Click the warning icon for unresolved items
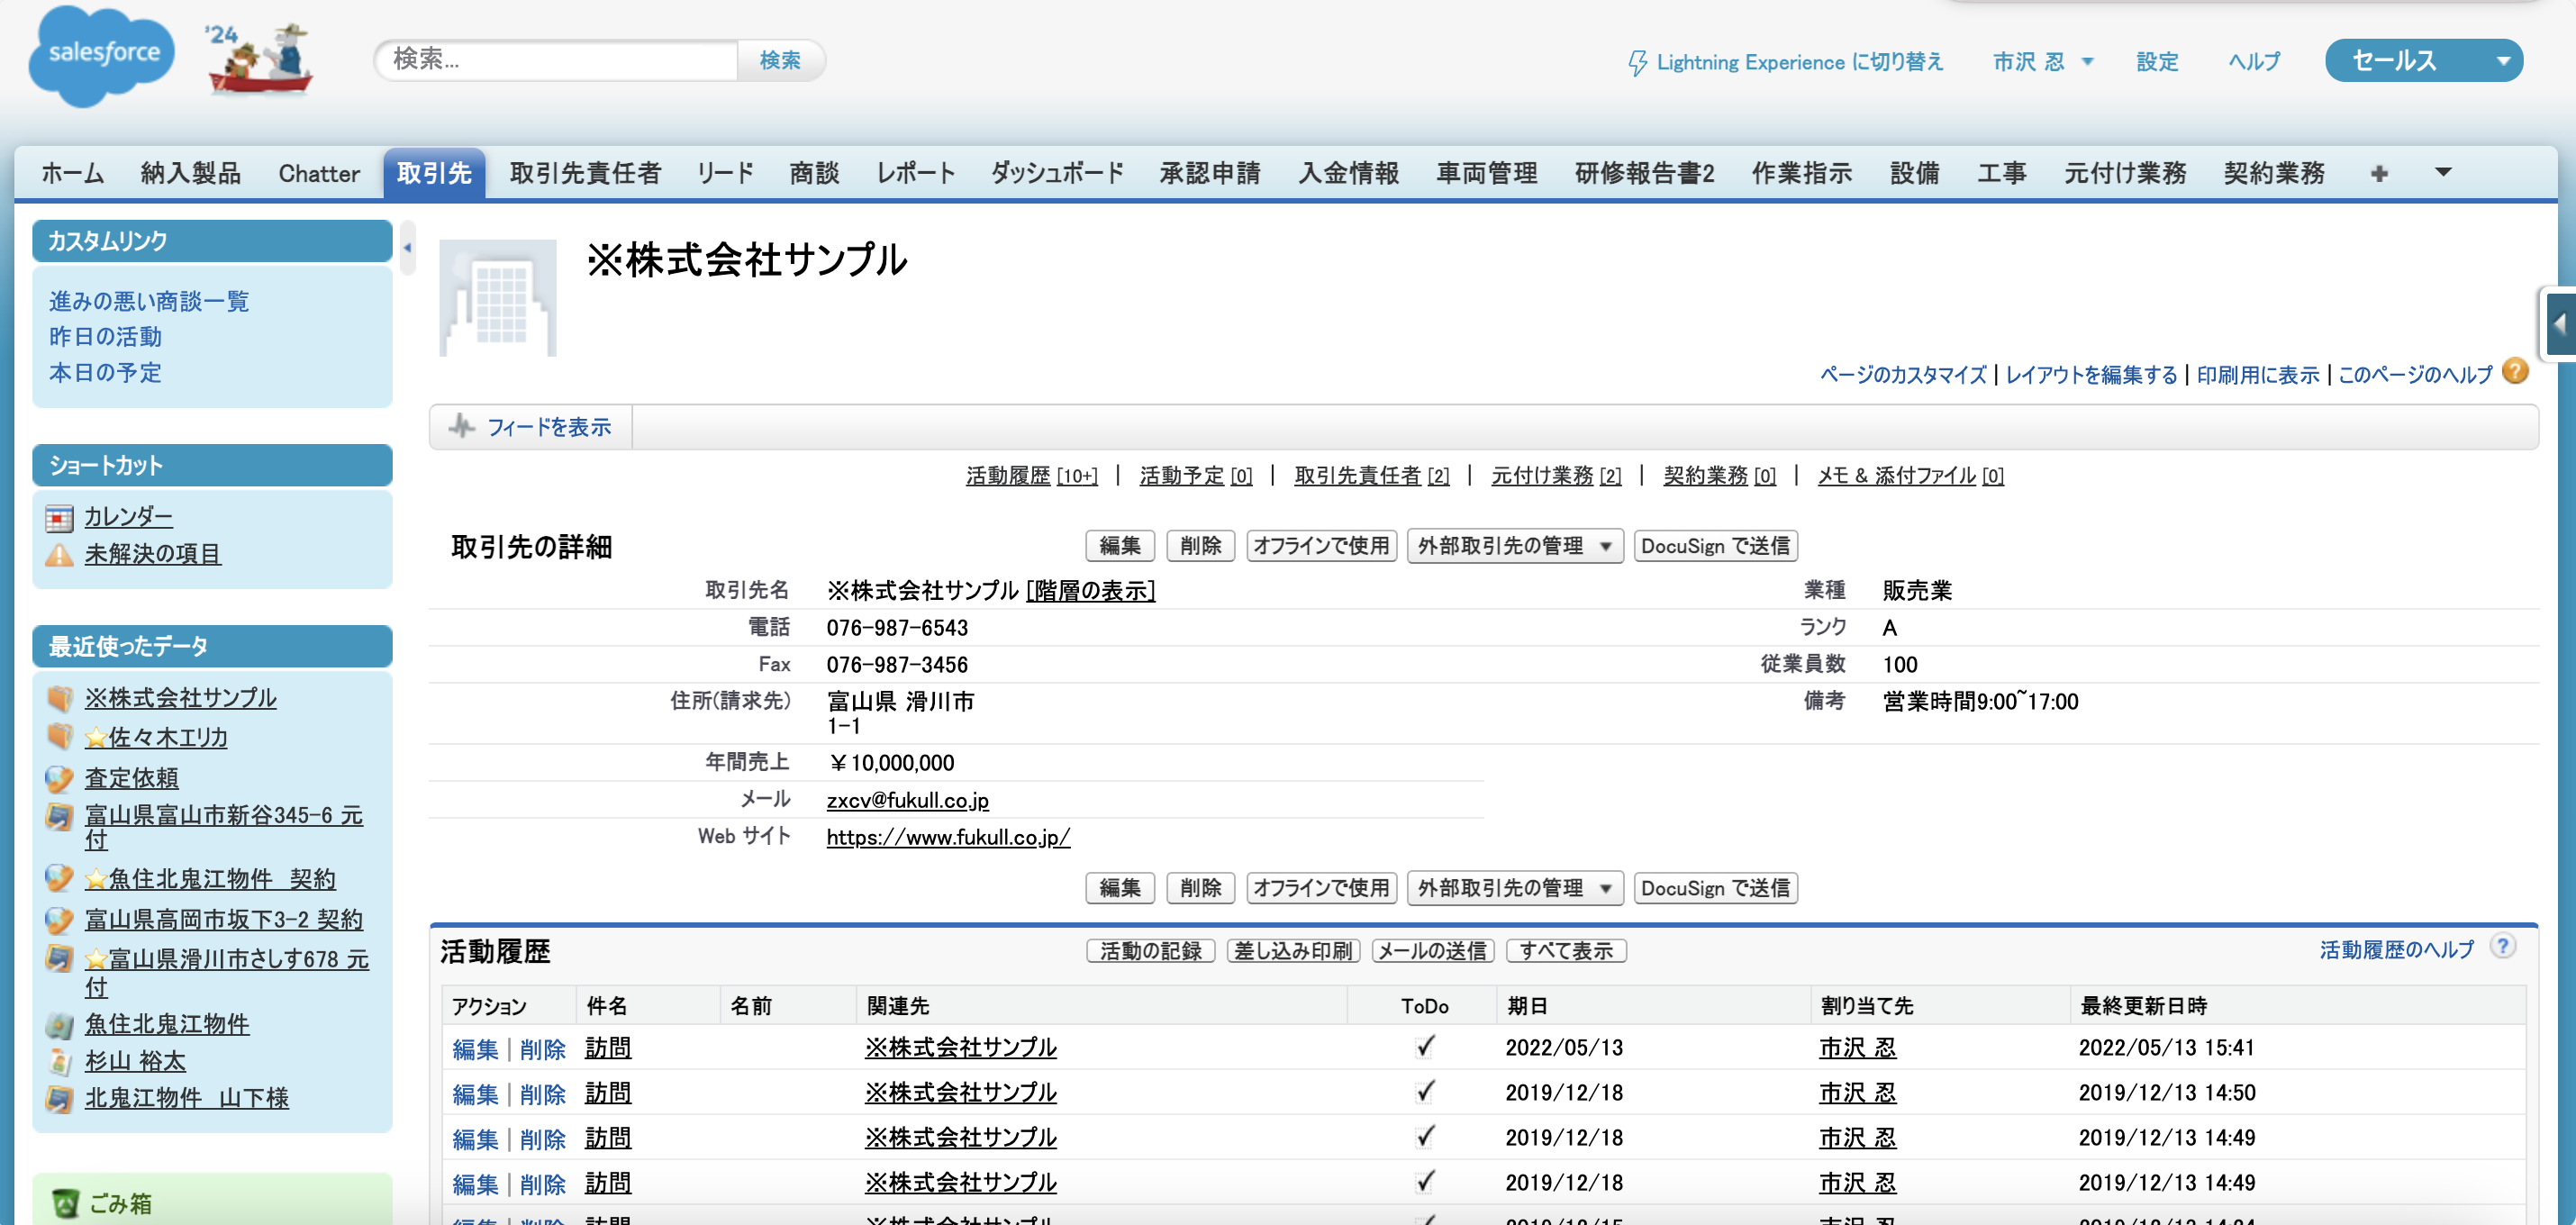 (x=59, y=554)
